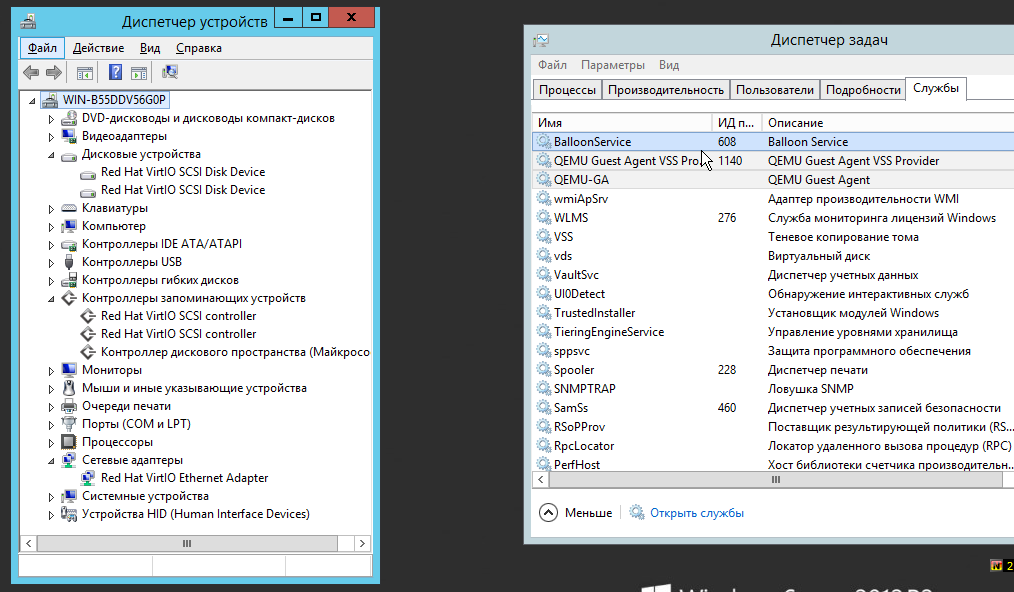Toggle the console tree toolbar icon

click(85, 73)
